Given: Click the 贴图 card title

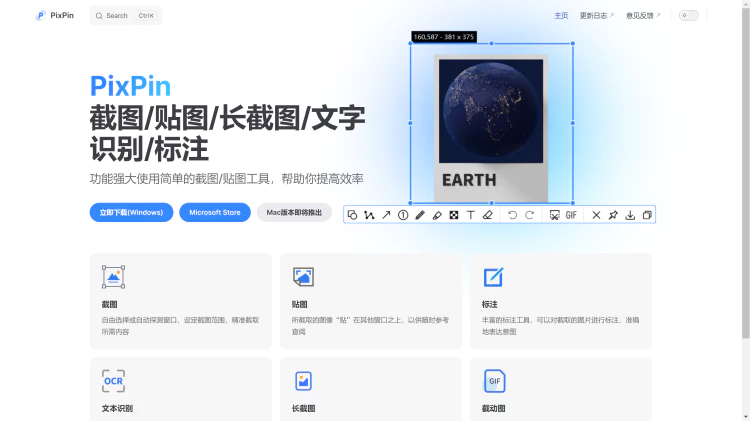Looking at the screenshot, I should [299, 304].
